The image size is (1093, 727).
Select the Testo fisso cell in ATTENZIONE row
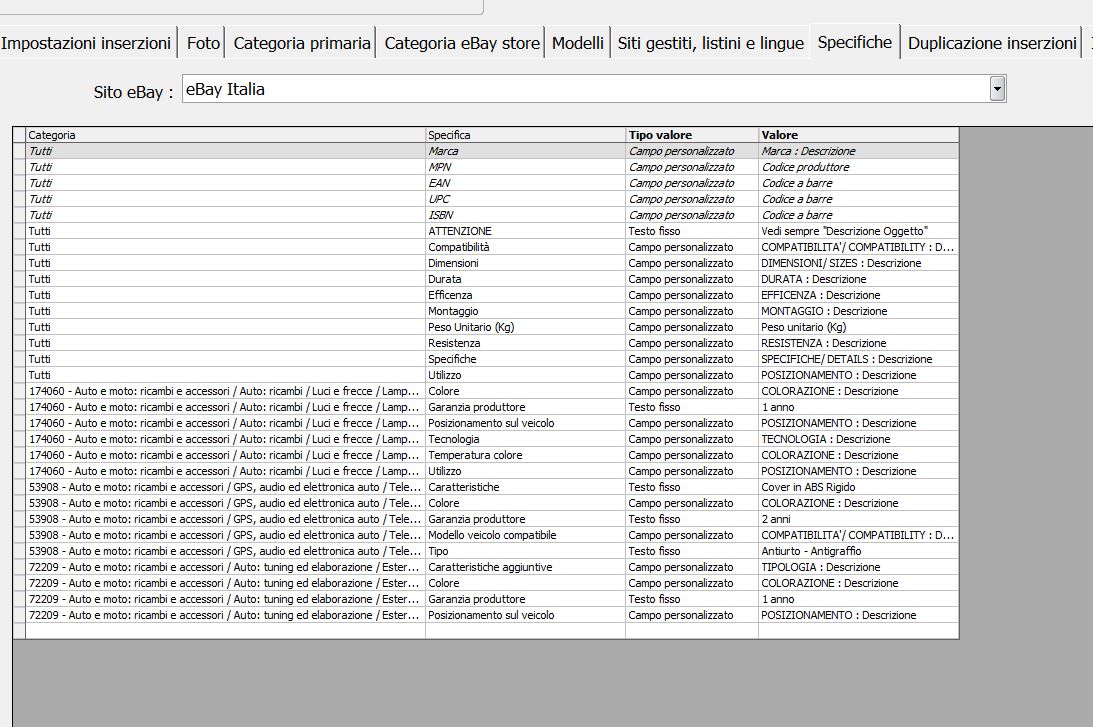[692, 231]
